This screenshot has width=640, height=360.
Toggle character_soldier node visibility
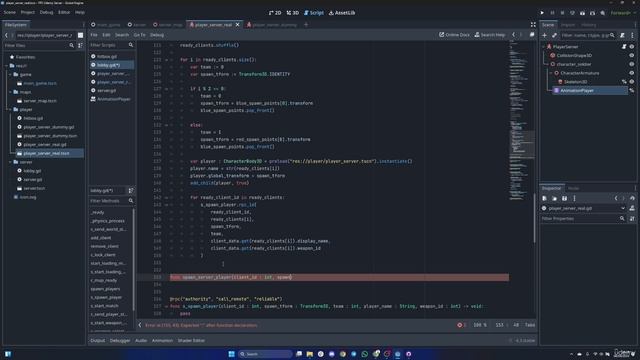click(x=631, y=64)
